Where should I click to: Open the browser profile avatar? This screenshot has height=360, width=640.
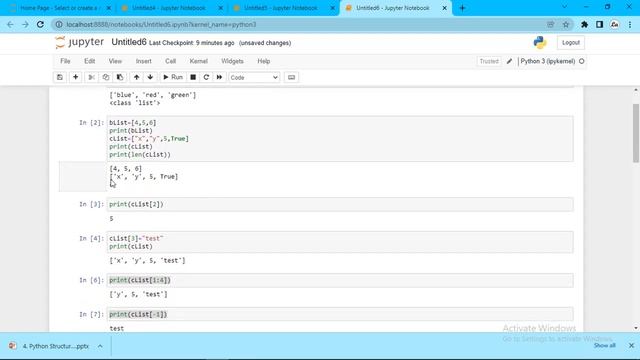click(614, 24)
